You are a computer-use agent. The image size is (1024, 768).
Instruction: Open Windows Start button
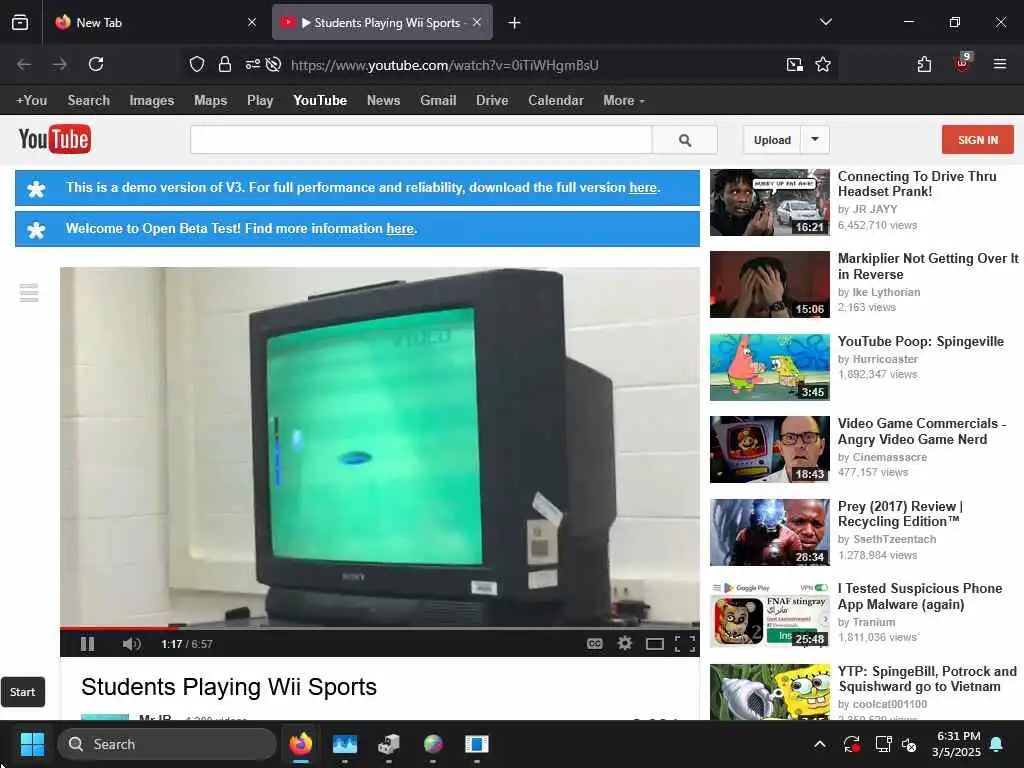click(x=32, y=744)
